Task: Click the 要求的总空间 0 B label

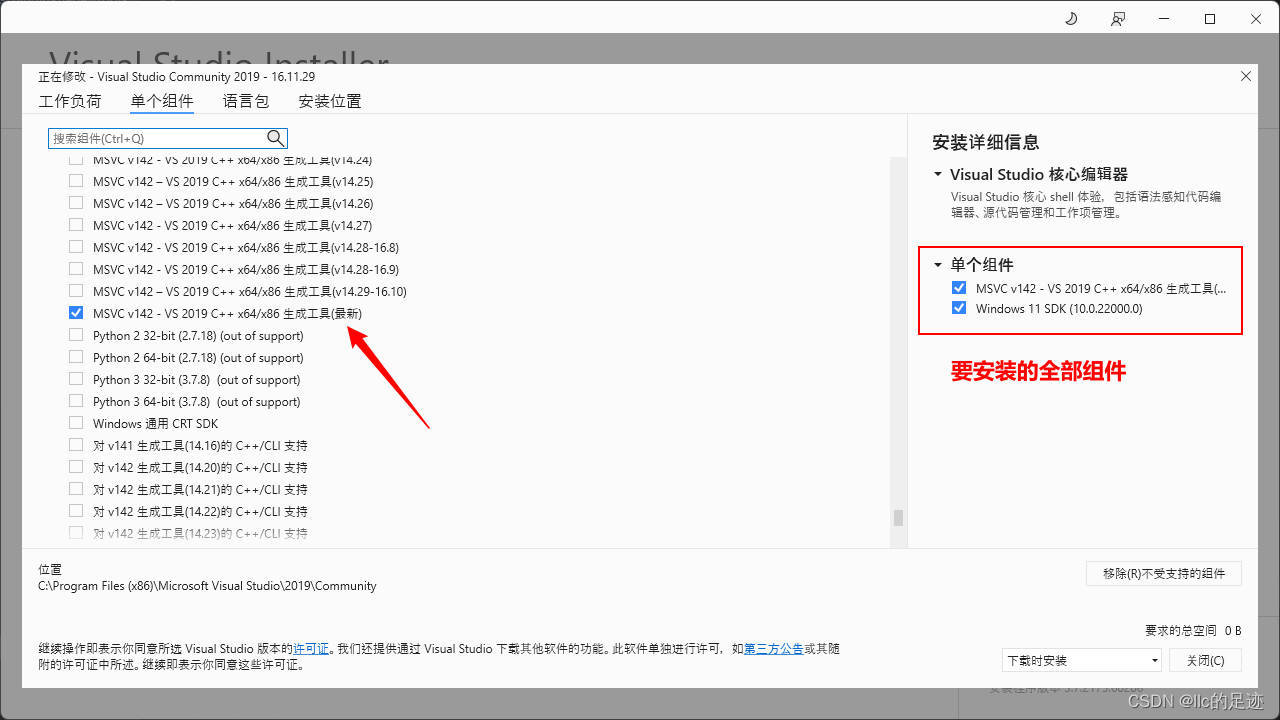Action: tap(1193, 630)
